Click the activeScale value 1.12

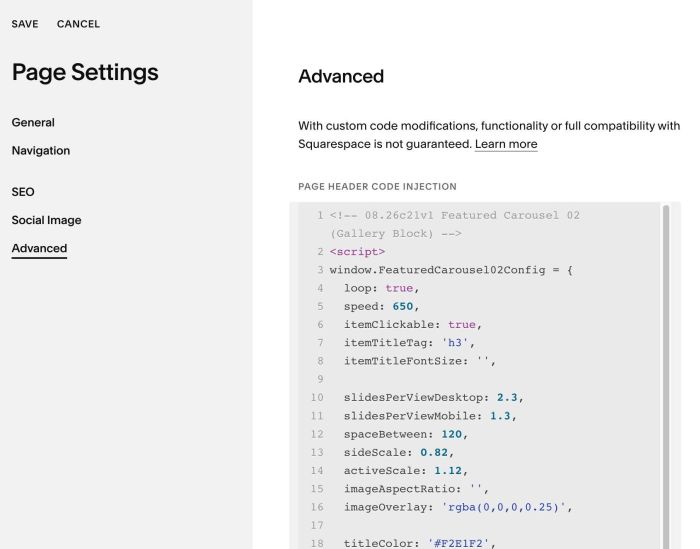[448, 471]
